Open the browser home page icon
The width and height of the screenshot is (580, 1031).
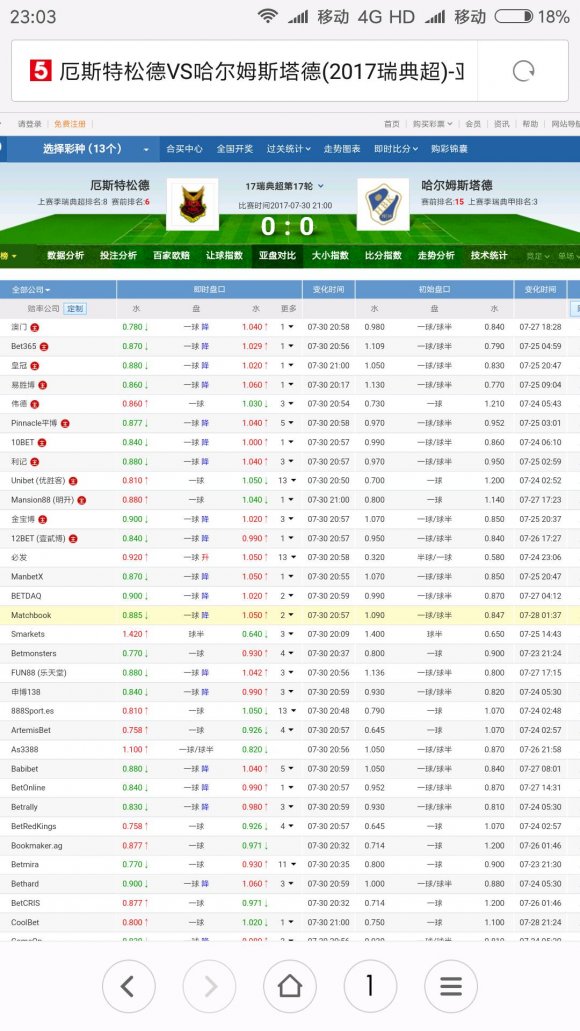click(289, 986)
